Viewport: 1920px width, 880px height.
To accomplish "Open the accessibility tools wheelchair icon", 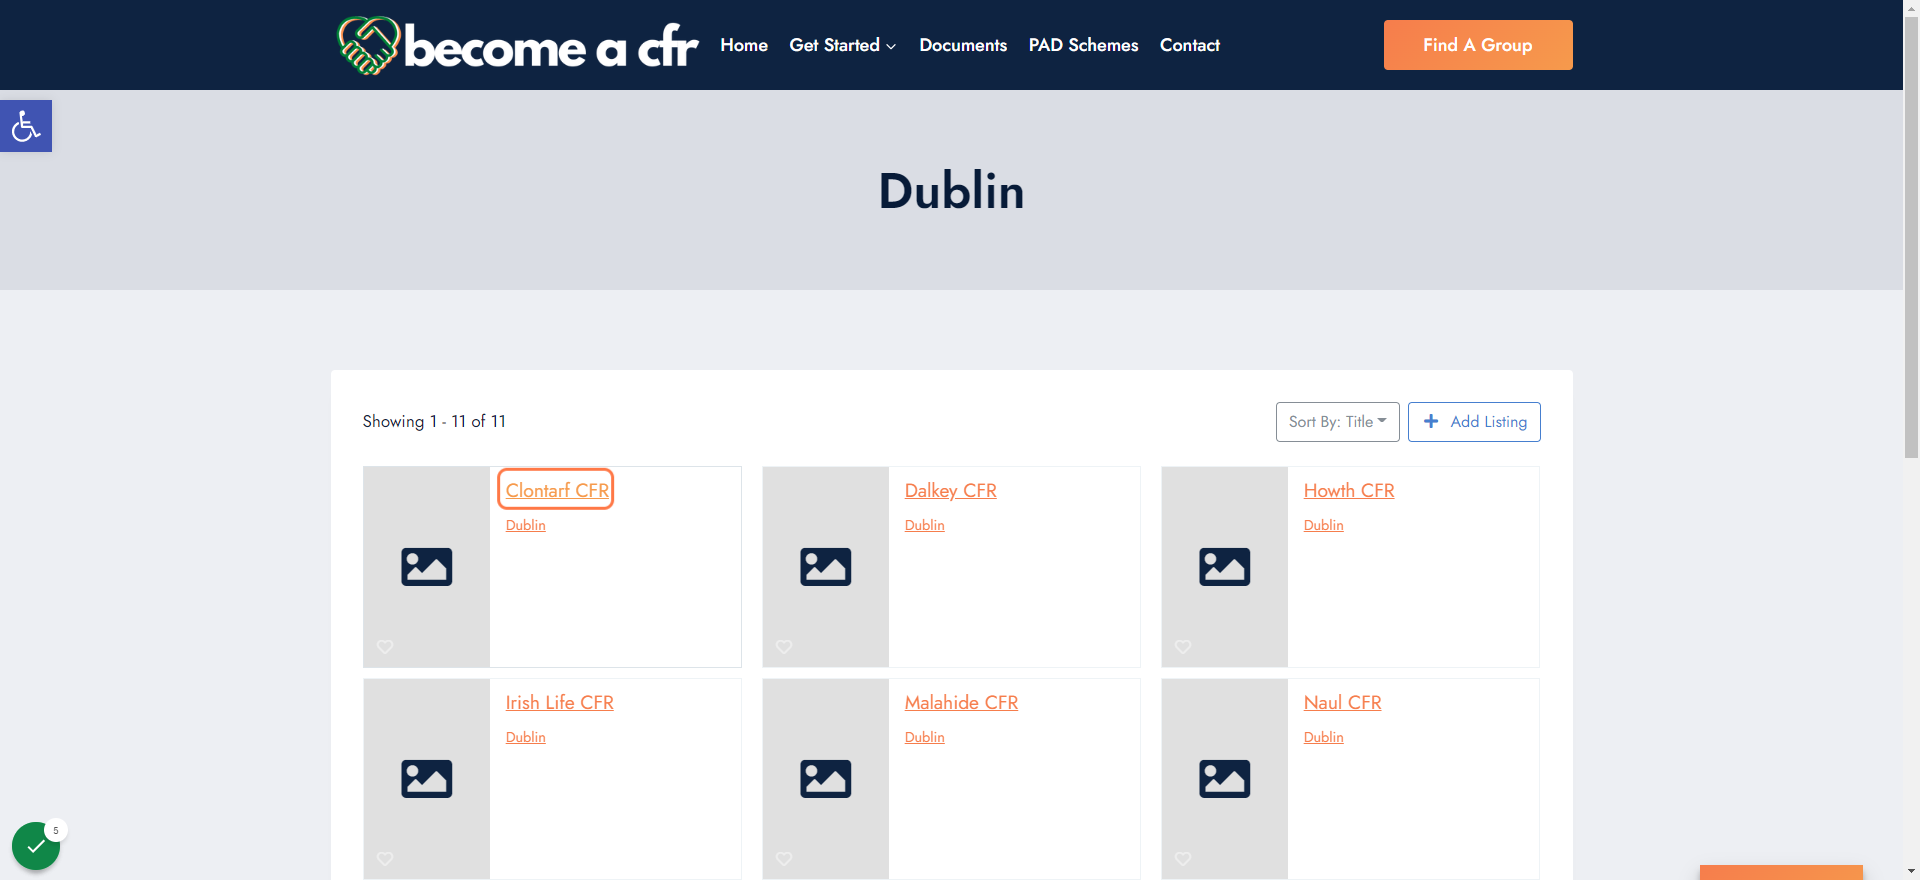I will point(26,126).
